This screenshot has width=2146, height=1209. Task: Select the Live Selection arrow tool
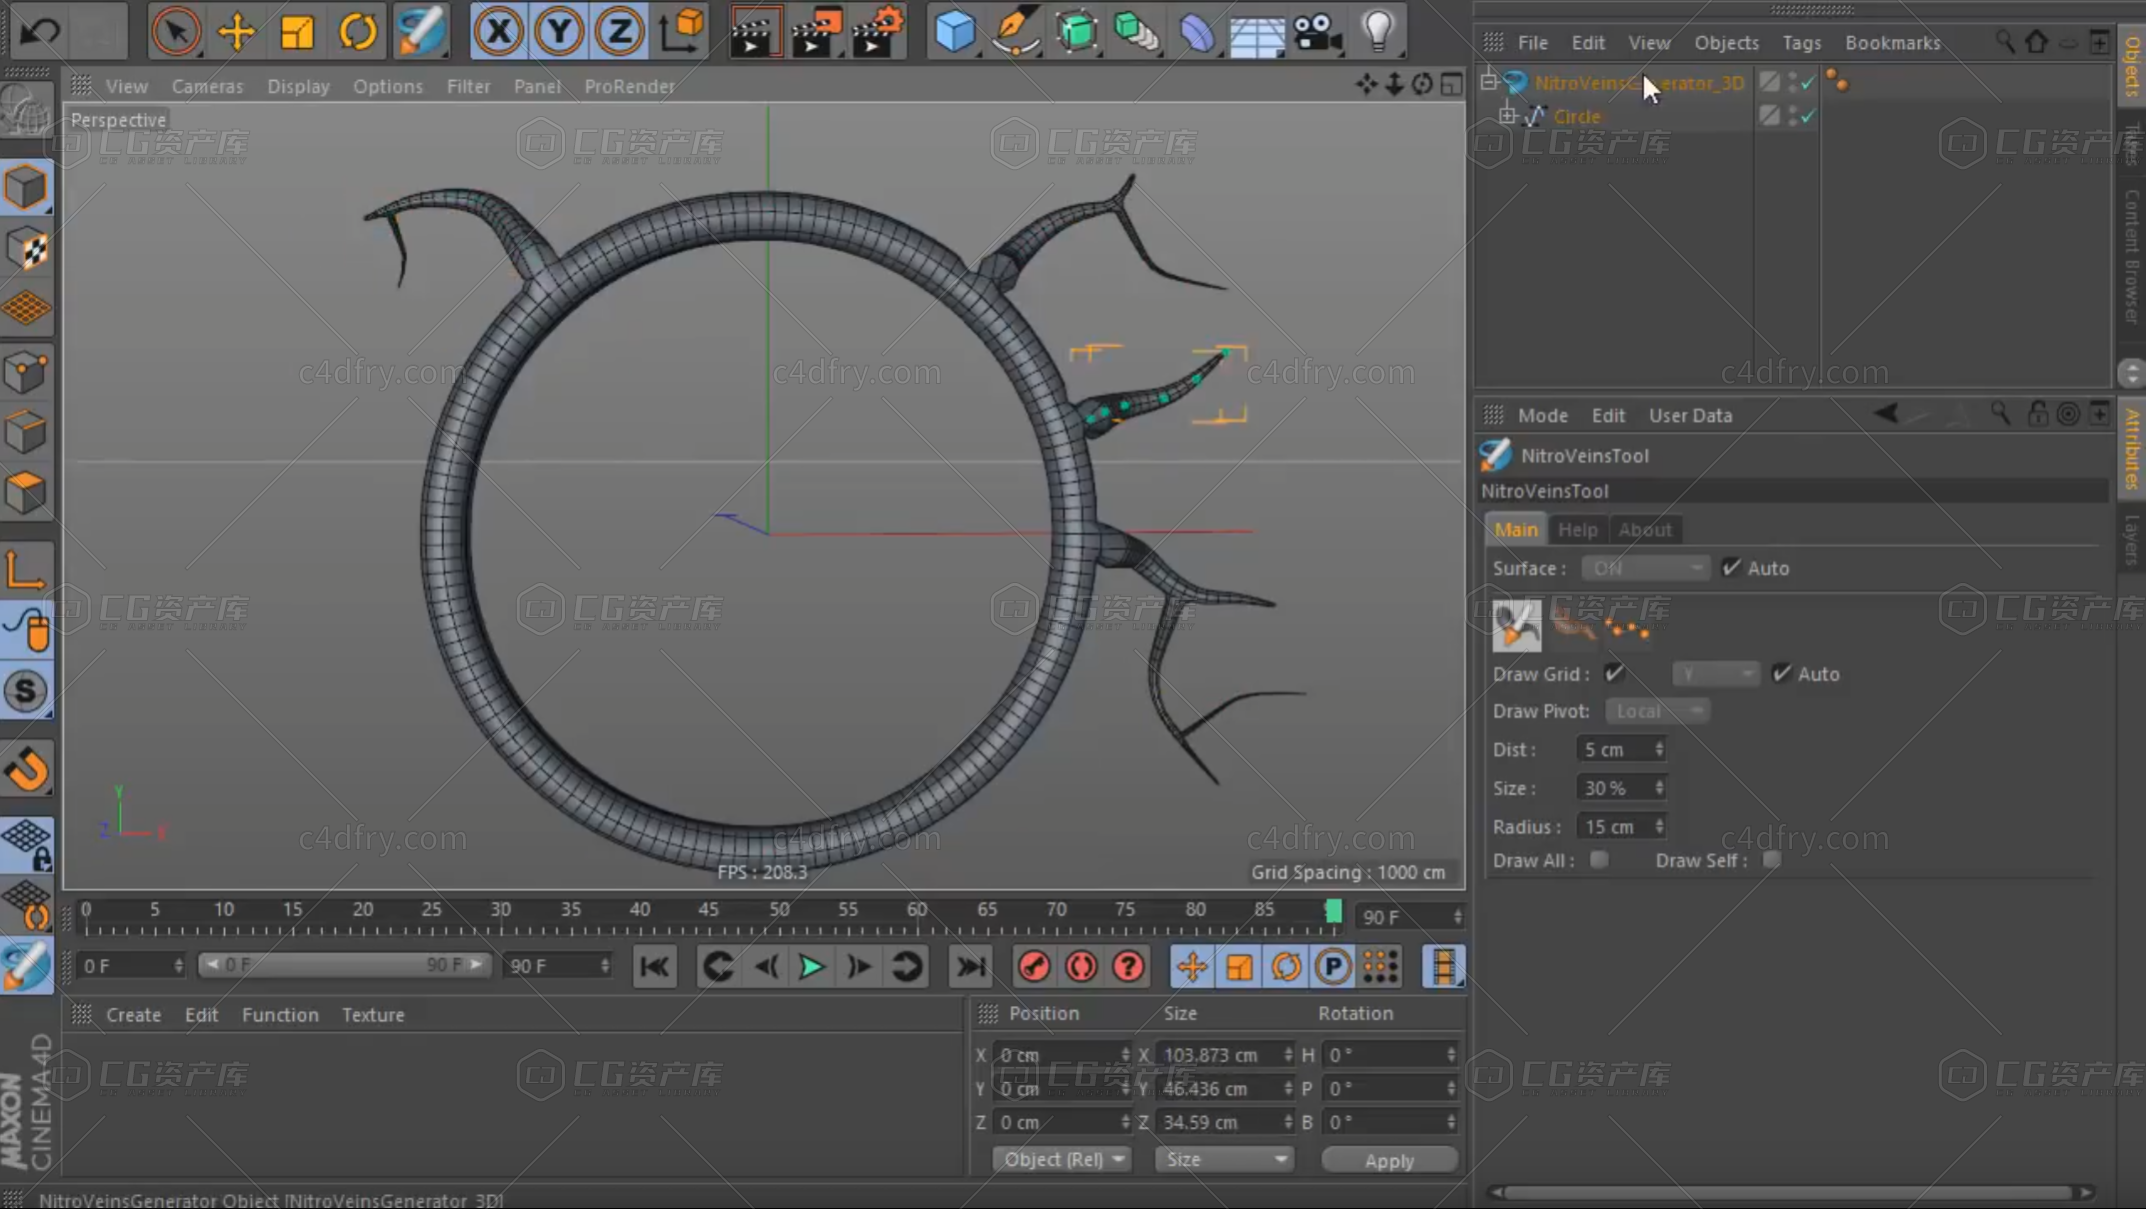pos(175,31)
